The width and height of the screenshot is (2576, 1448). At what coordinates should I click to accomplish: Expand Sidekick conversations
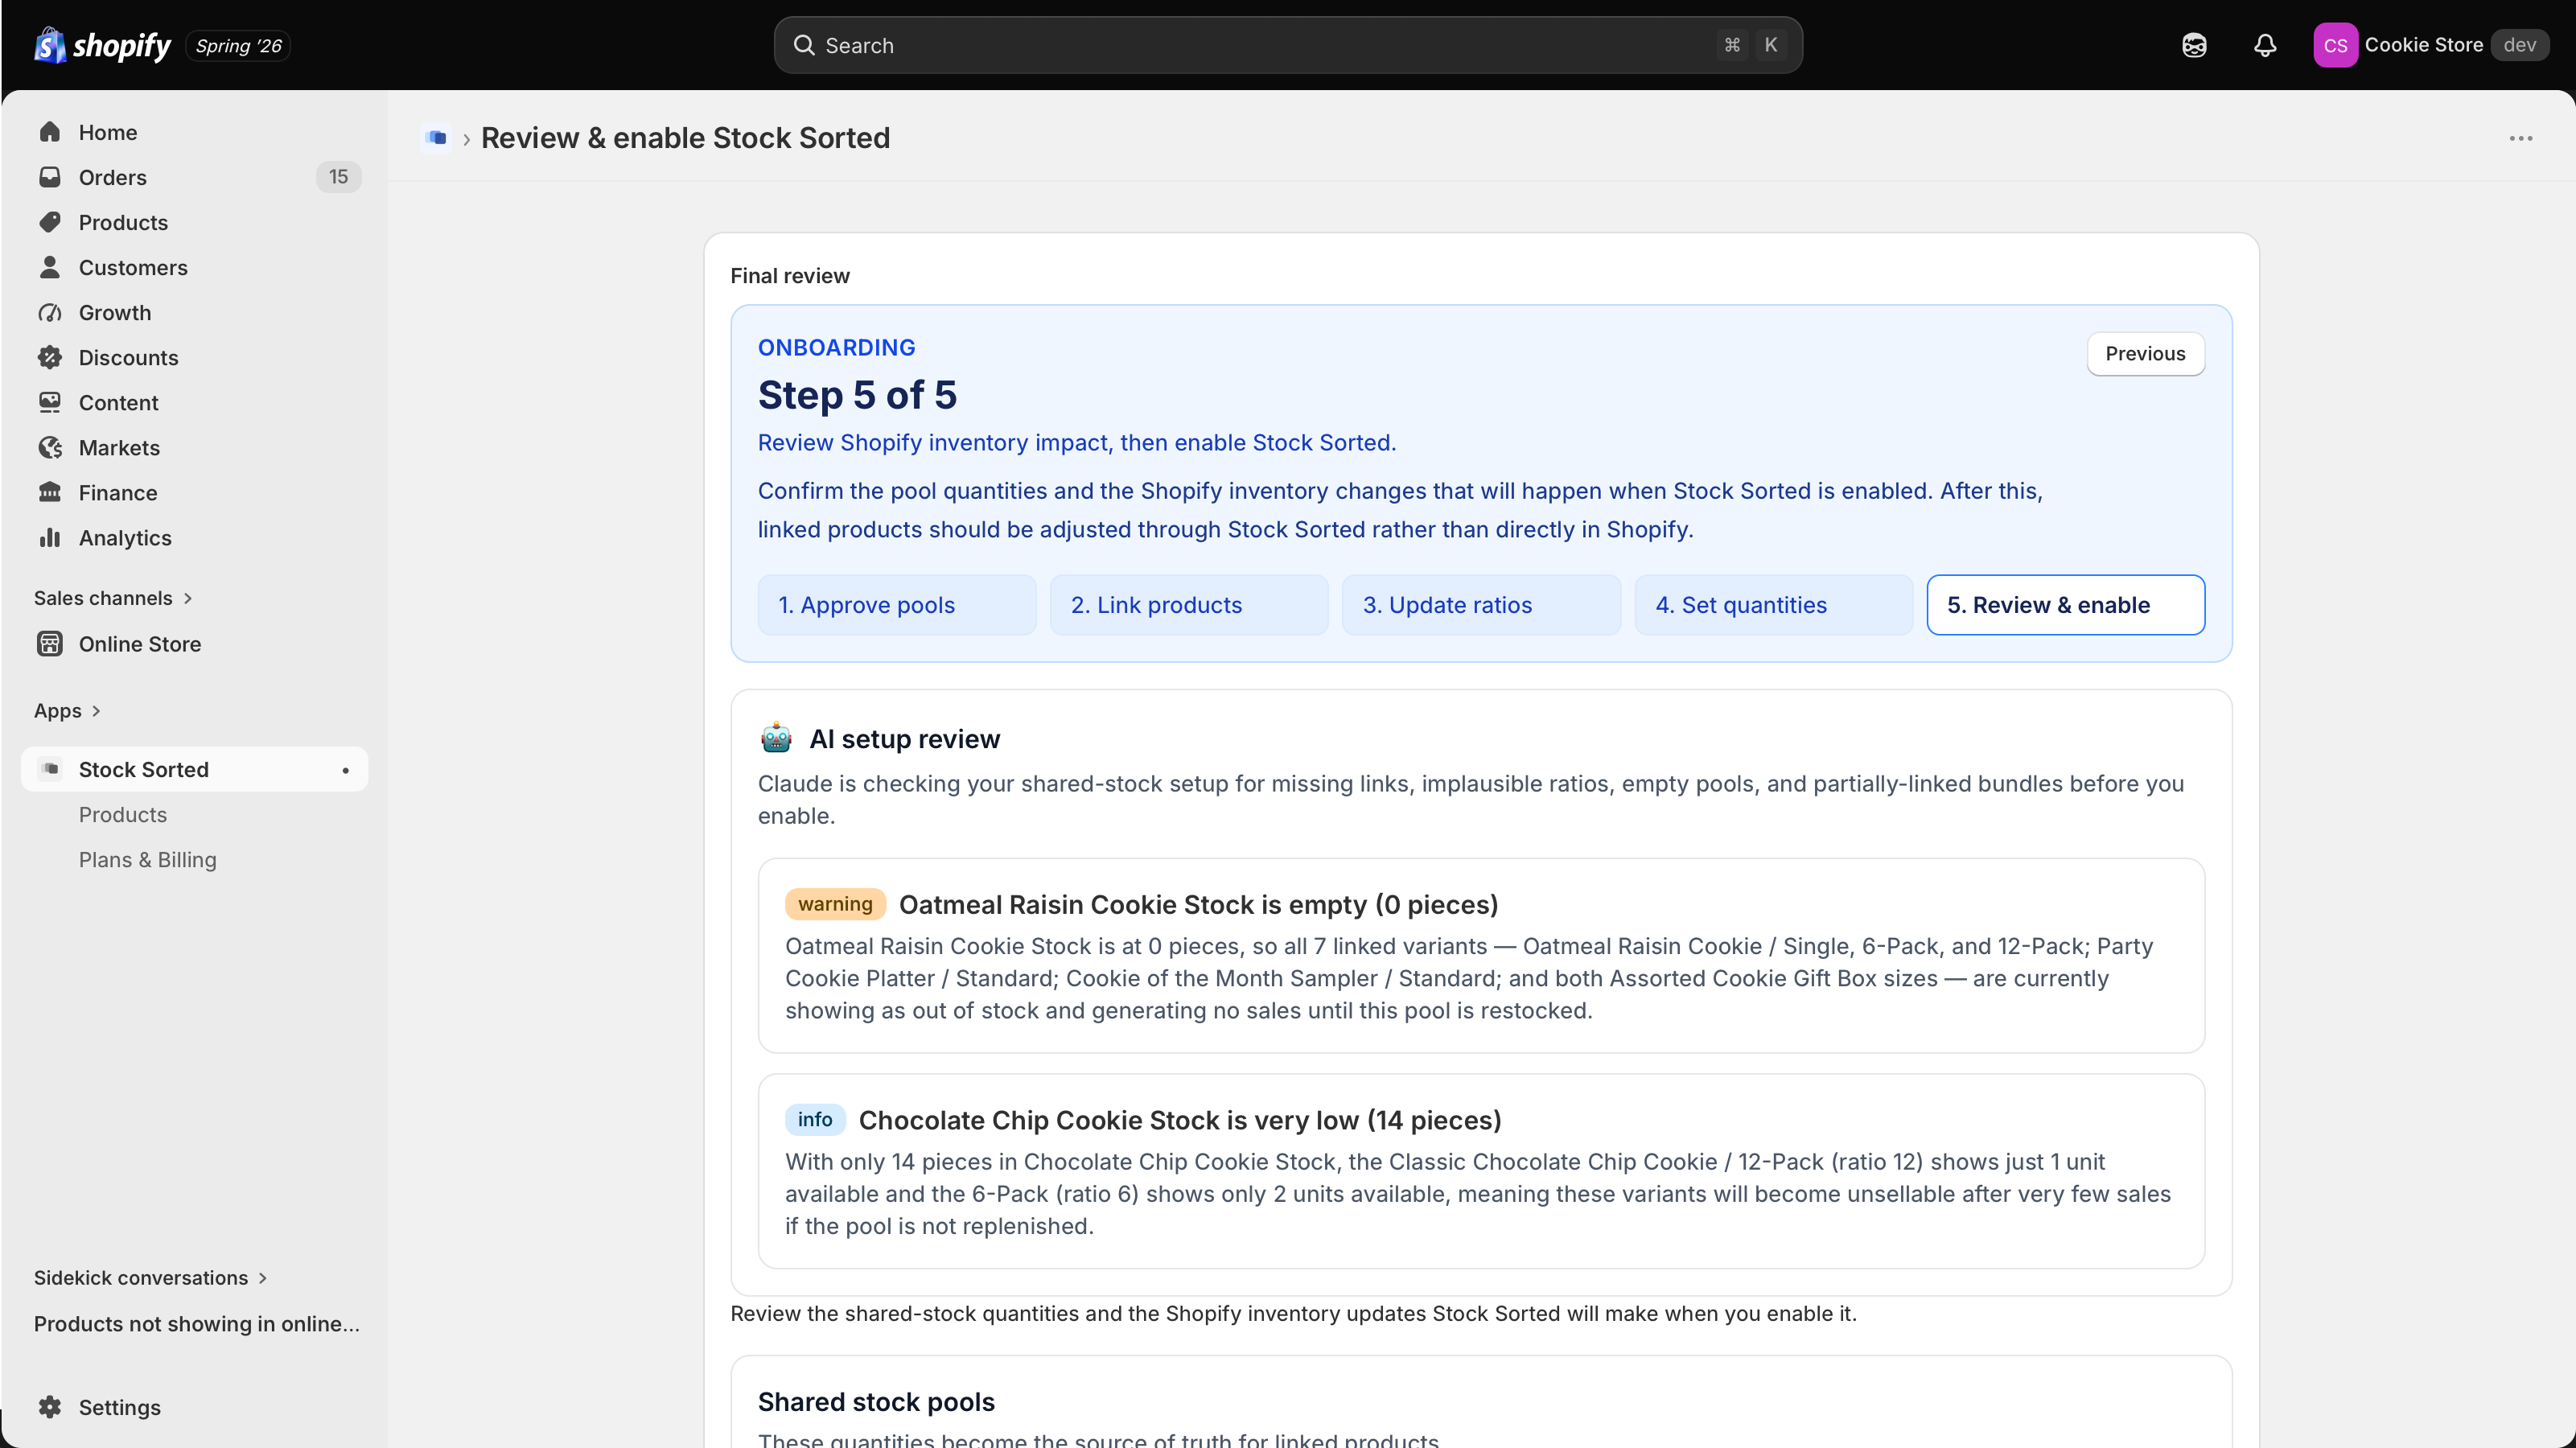tap(151, 1277)
